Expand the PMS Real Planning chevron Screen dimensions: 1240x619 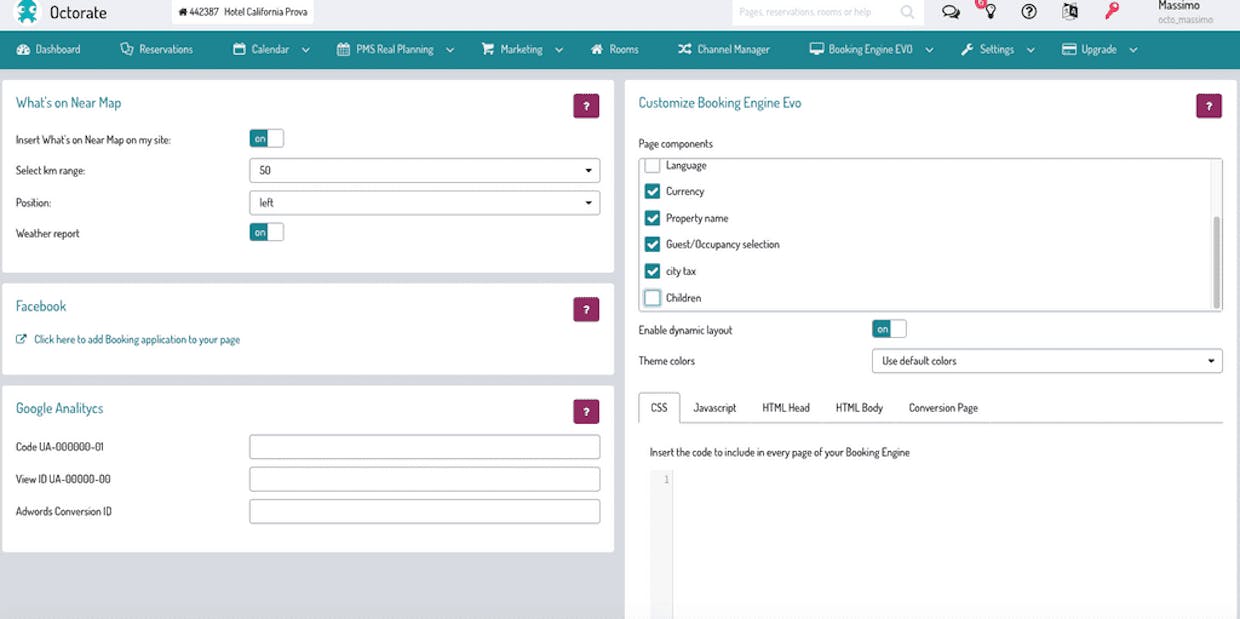coord(450,50)
